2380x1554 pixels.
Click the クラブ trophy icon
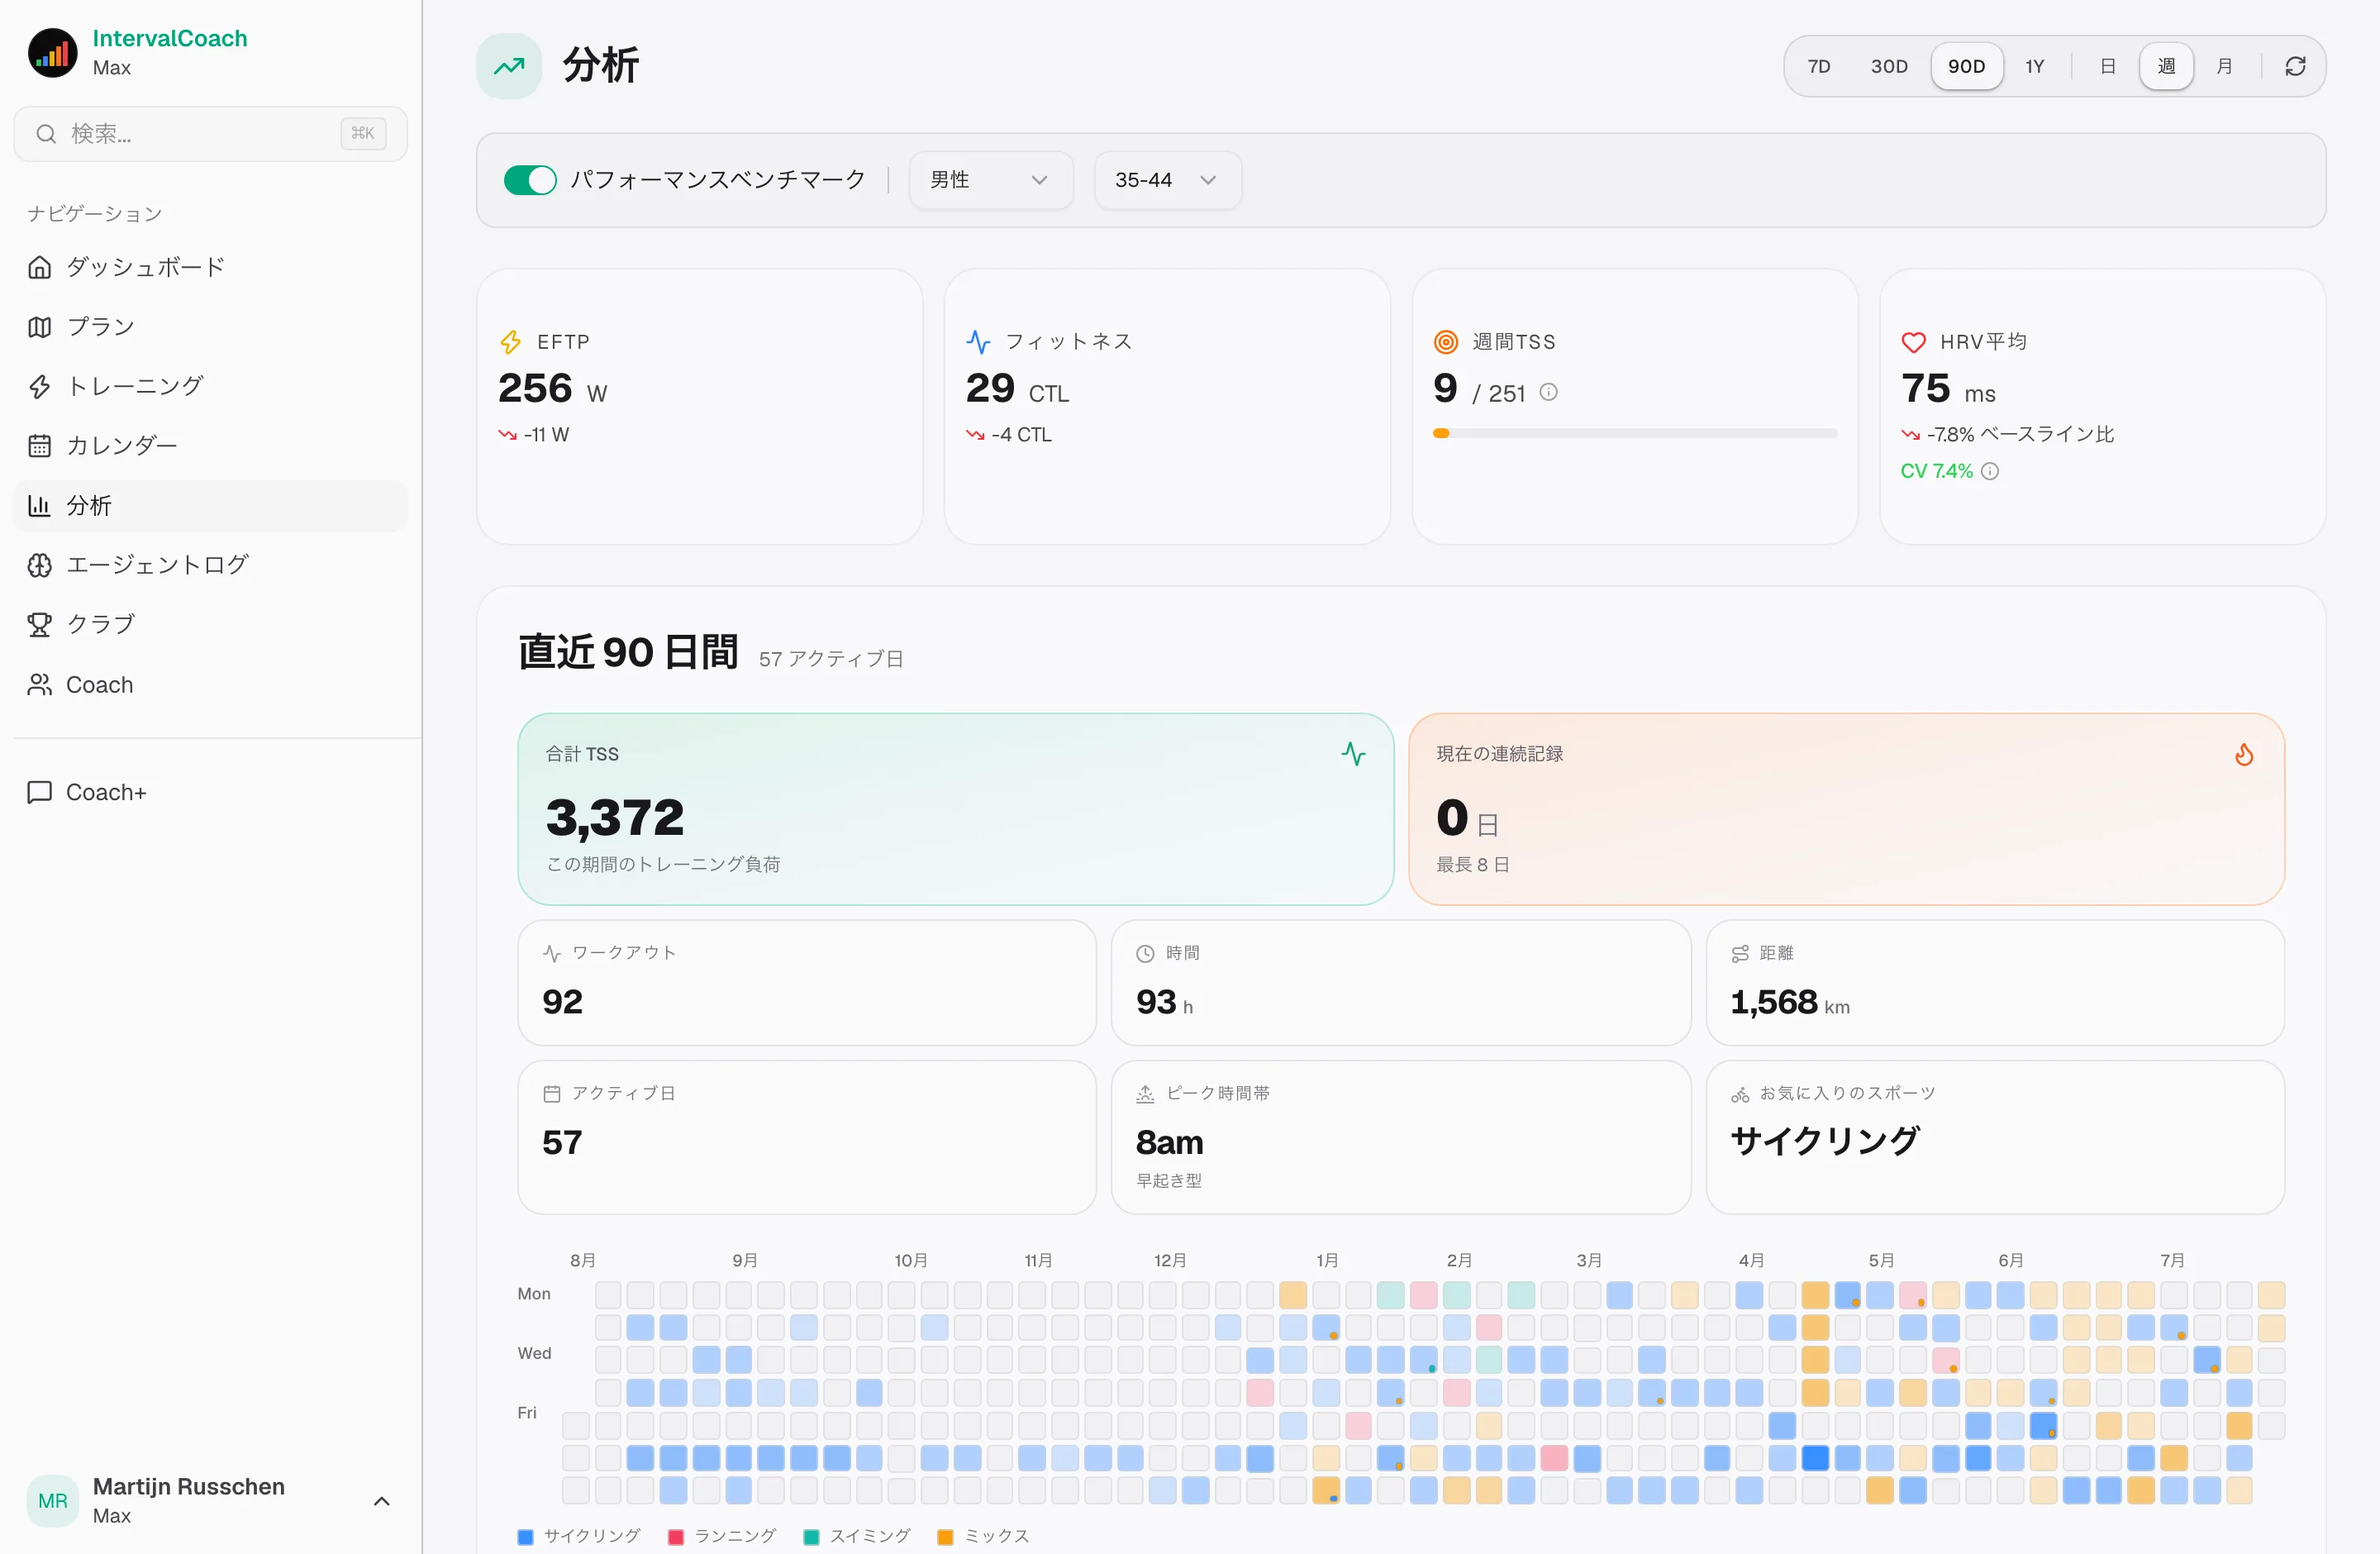point(39,624)
